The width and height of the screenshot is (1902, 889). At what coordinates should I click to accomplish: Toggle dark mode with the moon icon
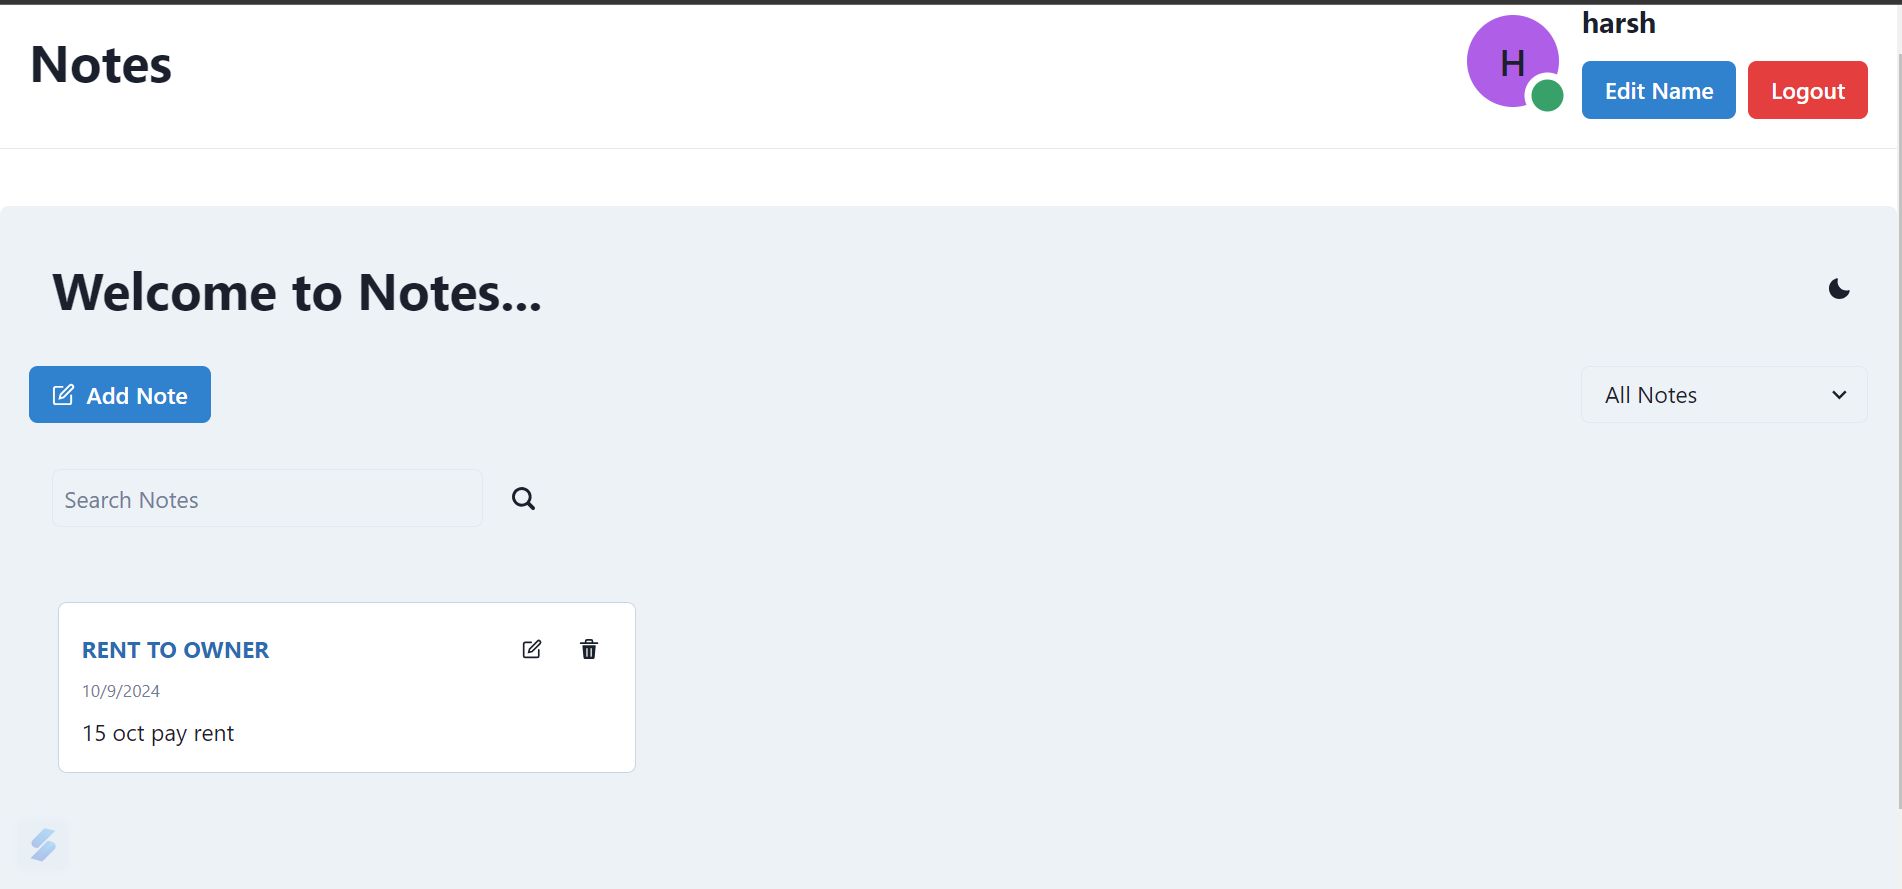pos(1839,289)
